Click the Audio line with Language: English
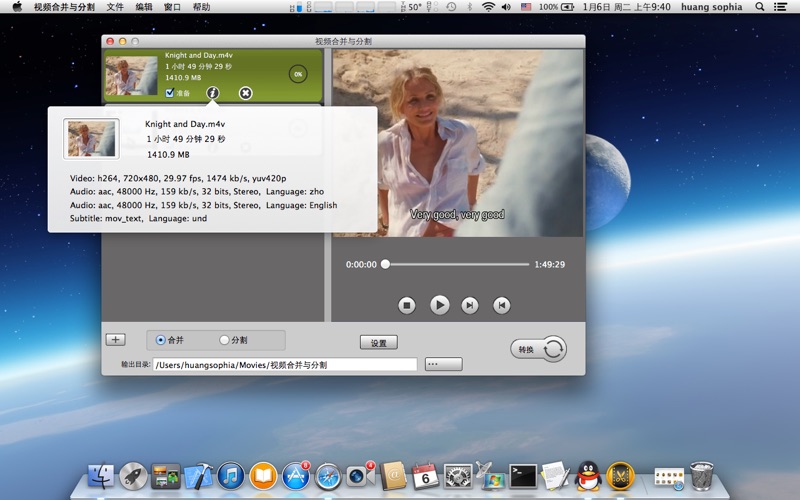The height and width of the screenshot is (500, 800). (x=204, y=205)
